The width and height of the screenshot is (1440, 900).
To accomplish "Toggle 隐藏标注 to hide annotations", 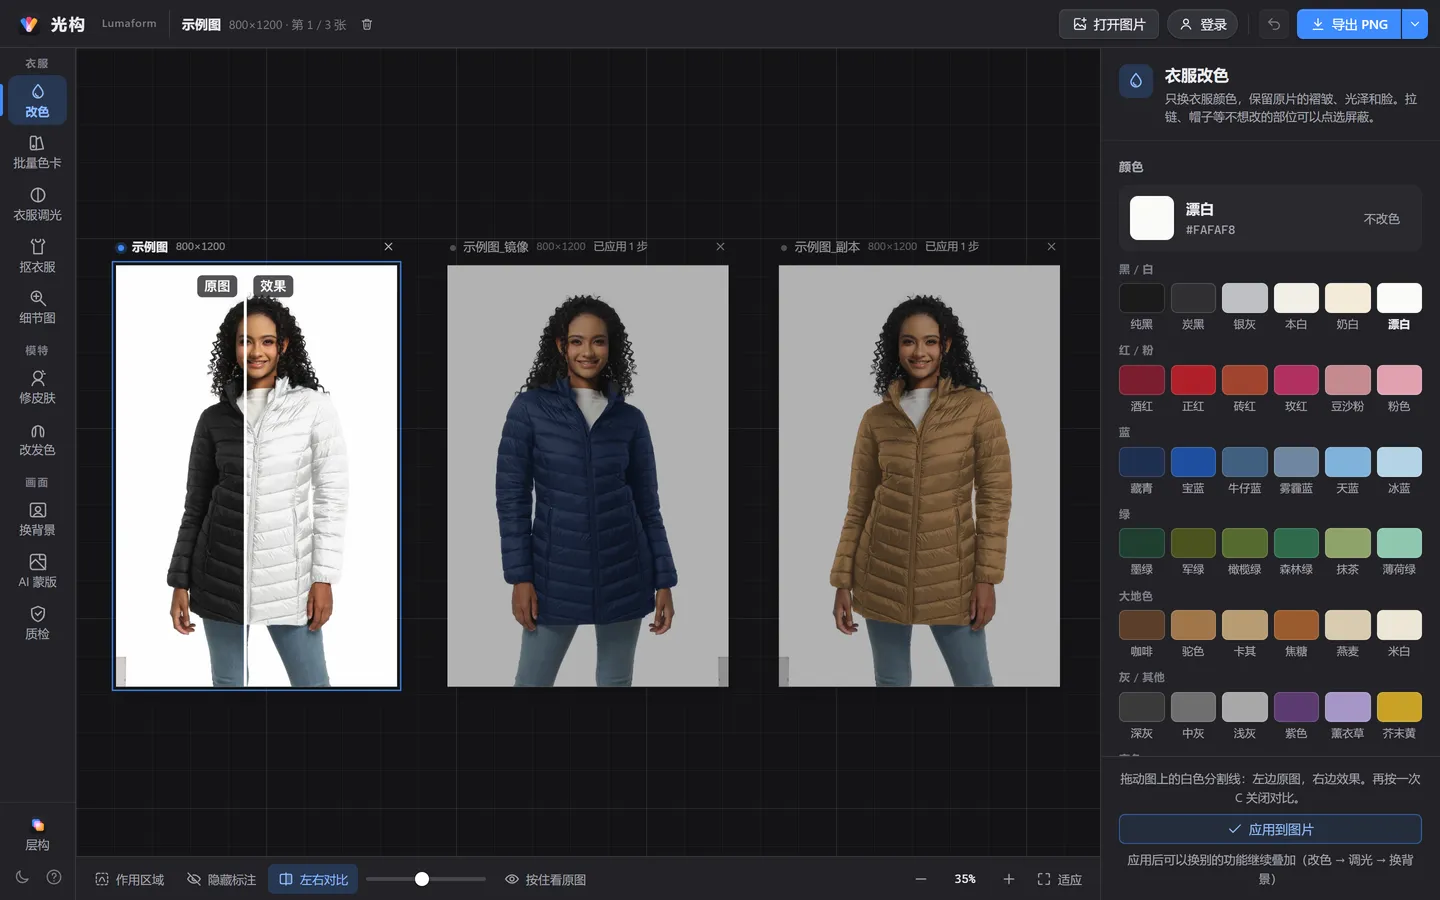I will [x=221, y=879].
